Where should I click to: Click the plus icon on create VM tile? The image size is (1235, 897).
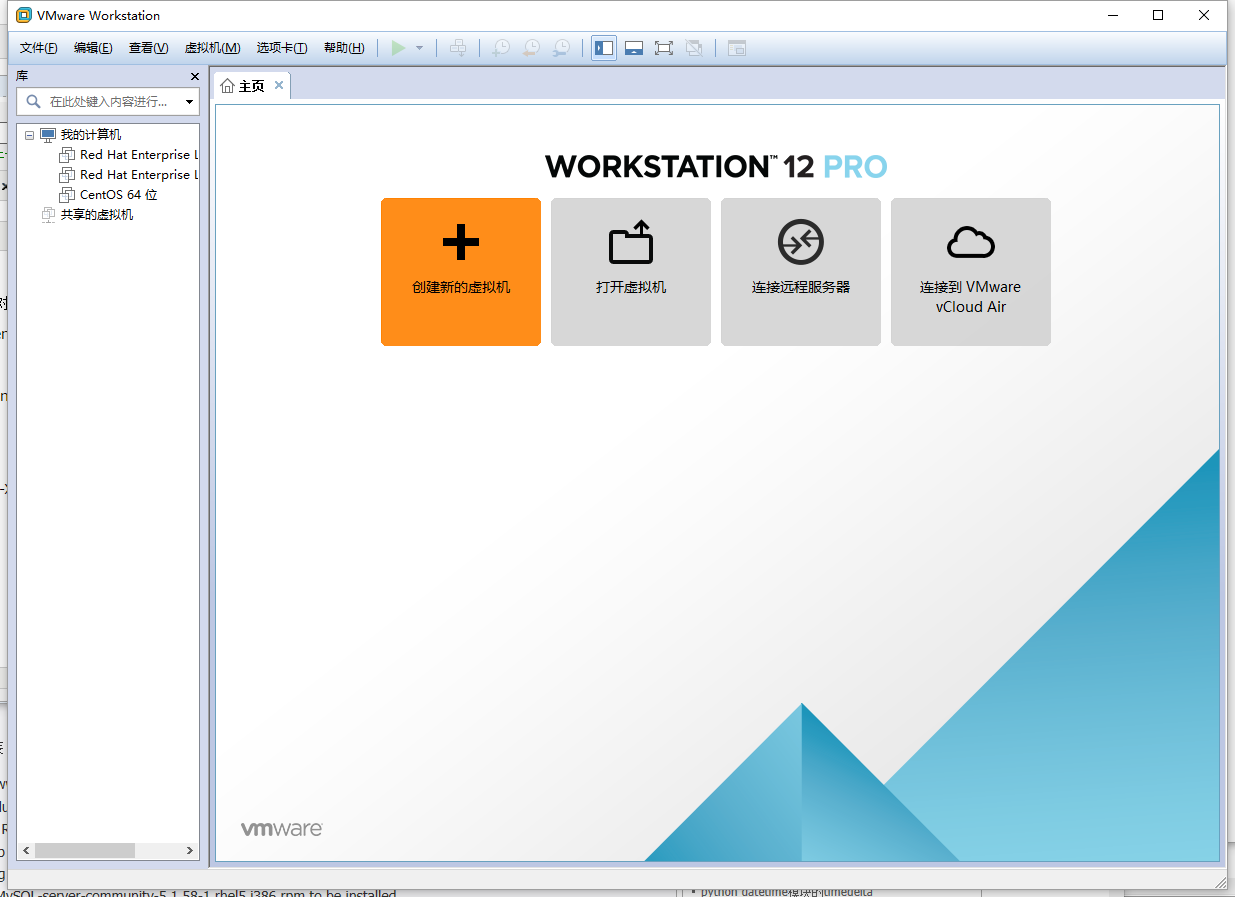tap(461, 241)
